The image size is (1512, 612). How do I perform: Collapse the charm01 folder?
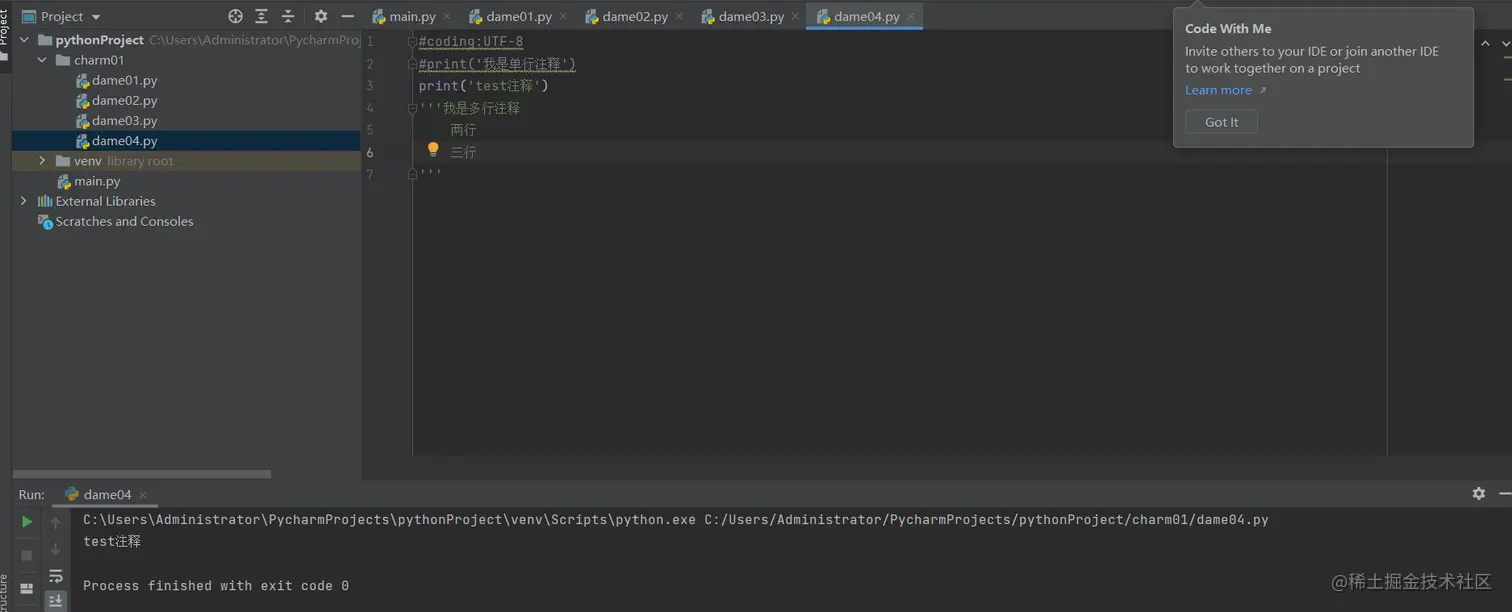(42, 60)
